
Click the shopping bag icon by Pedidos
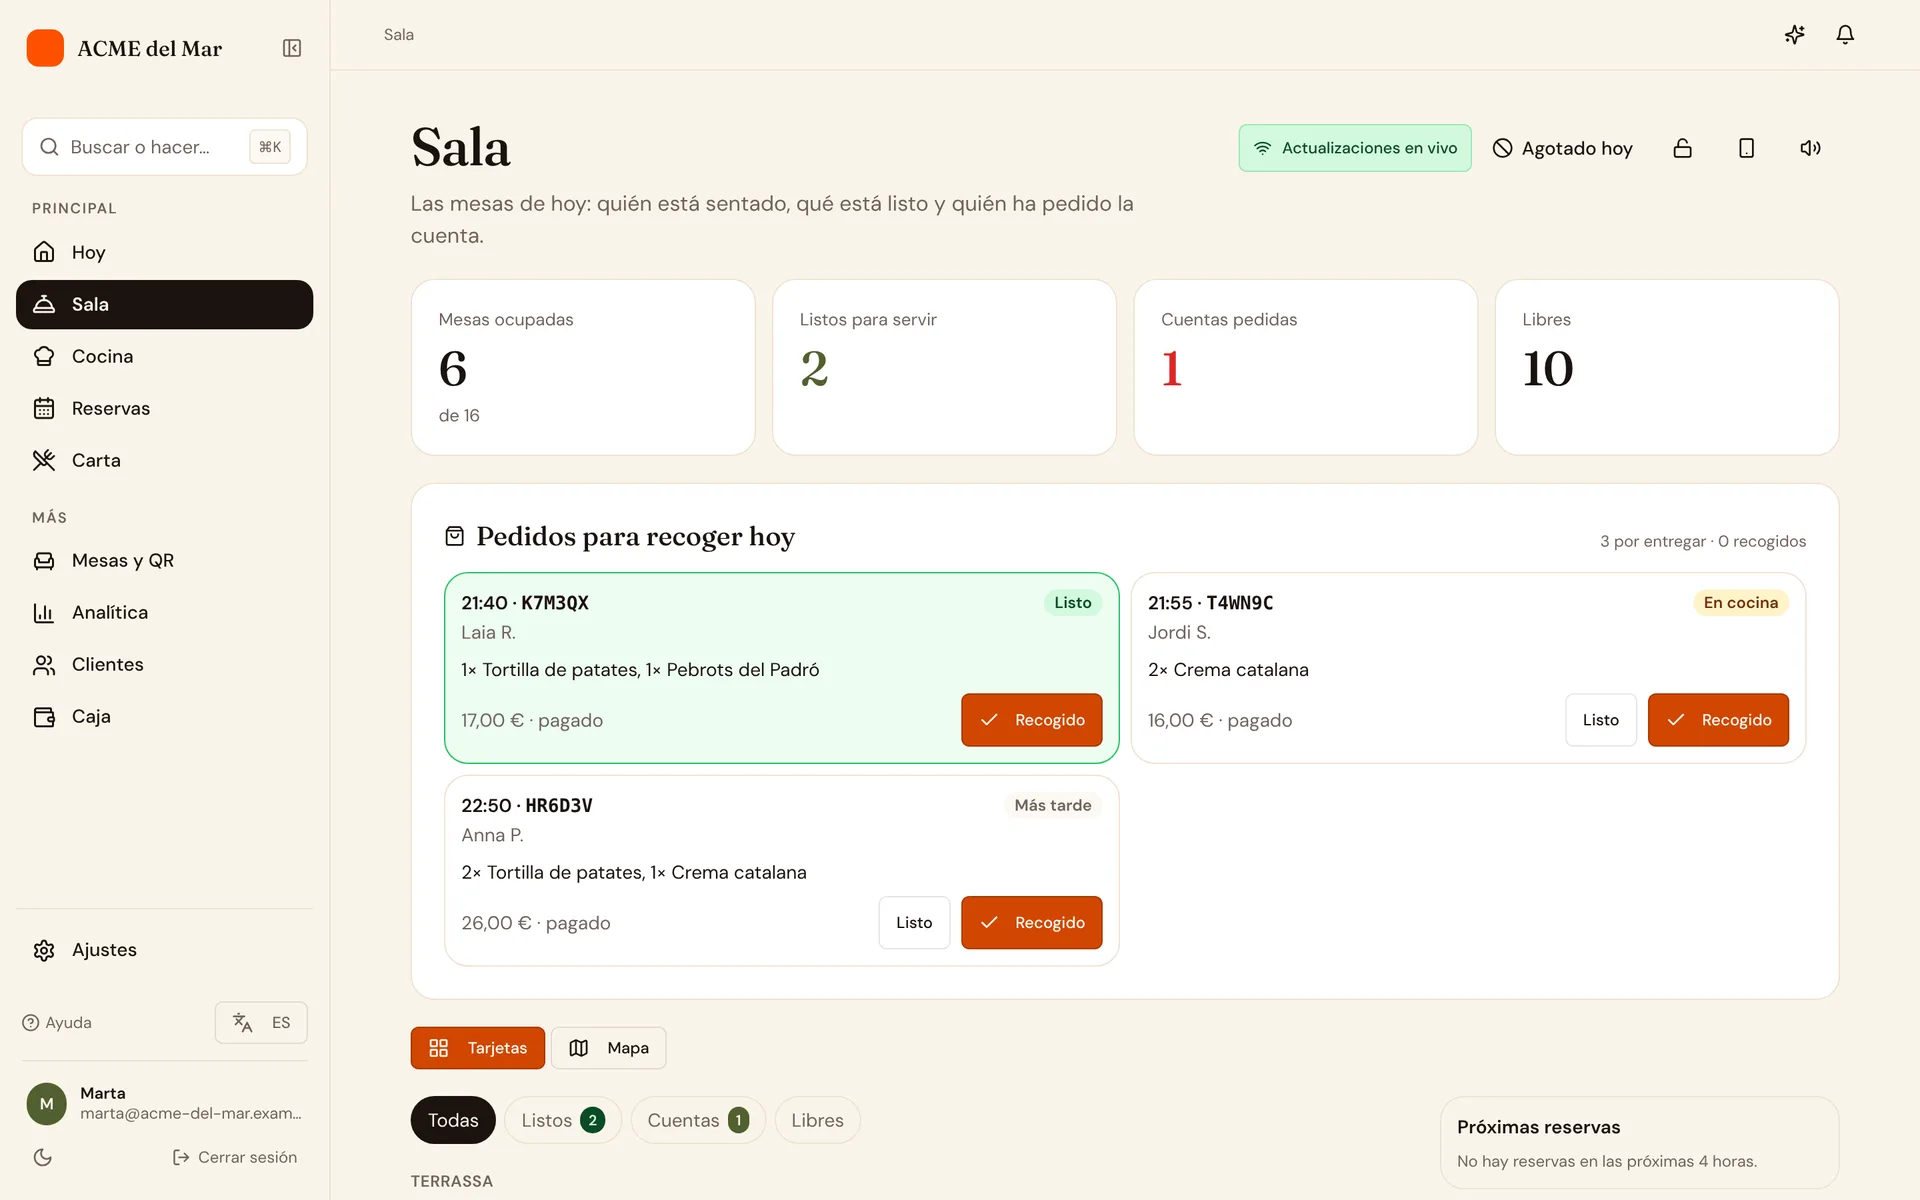pos(454,537)
